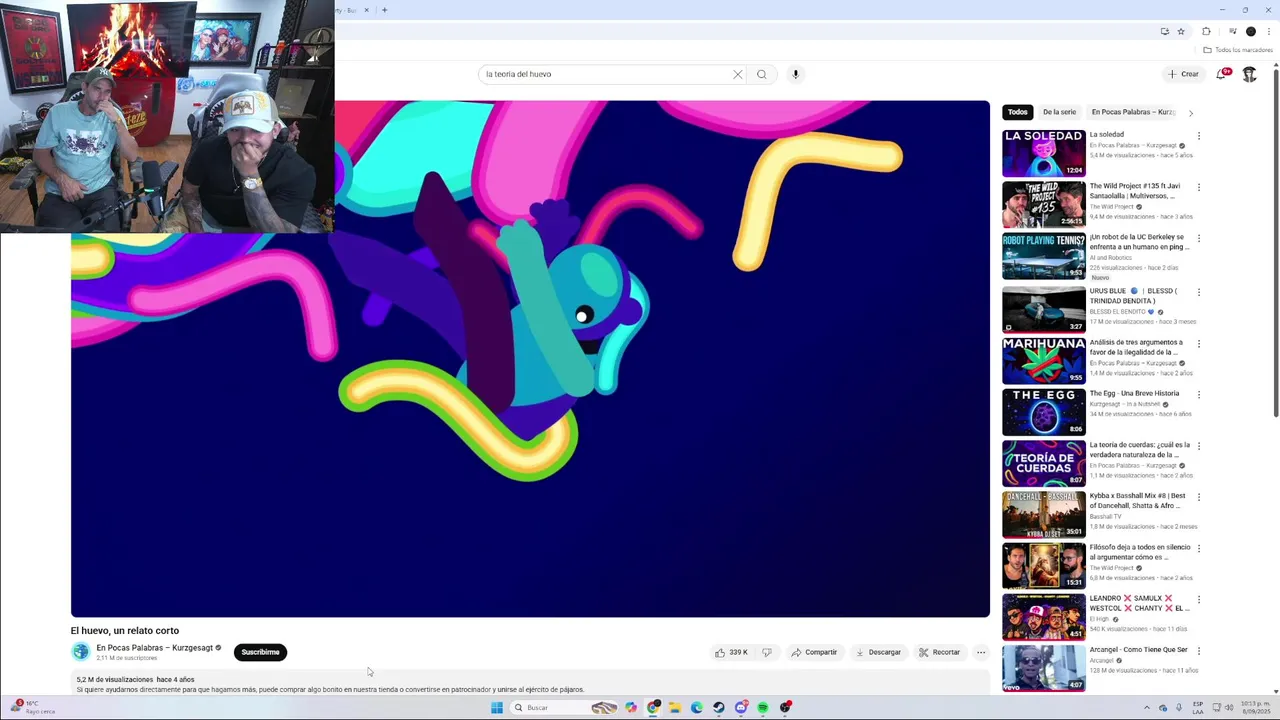Open the Kurzgesagt channel avatar
Image resolution: width=1280 pixels, height=720 pixels.
pos(80,652)
